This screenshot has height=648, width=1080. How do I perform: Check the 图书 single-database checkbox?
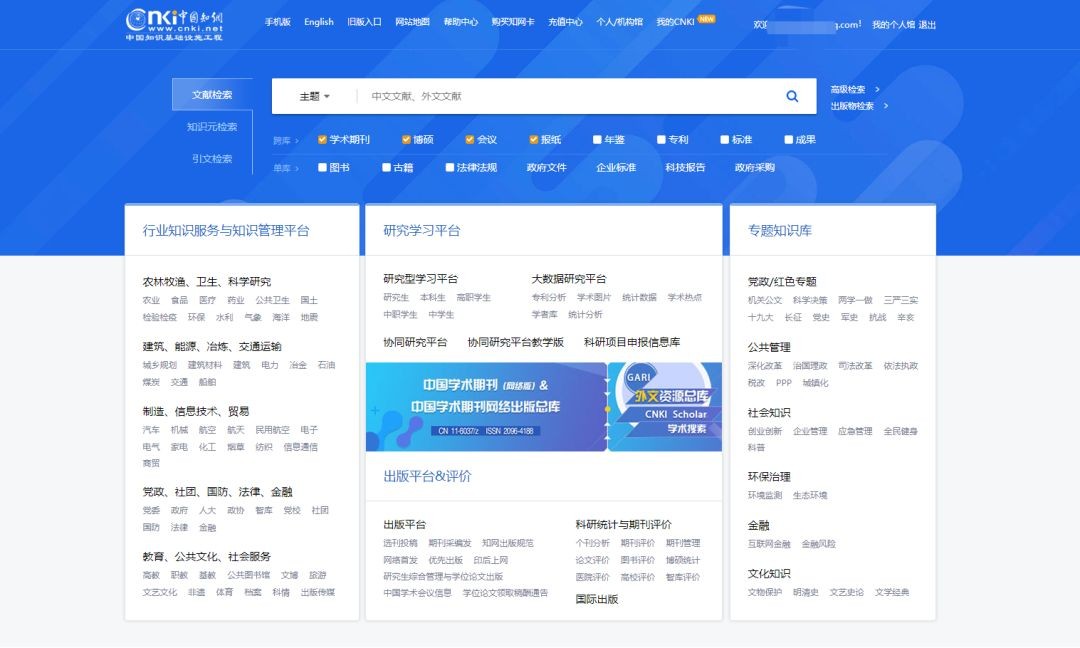pyautogui.click(x=322, y=167)
